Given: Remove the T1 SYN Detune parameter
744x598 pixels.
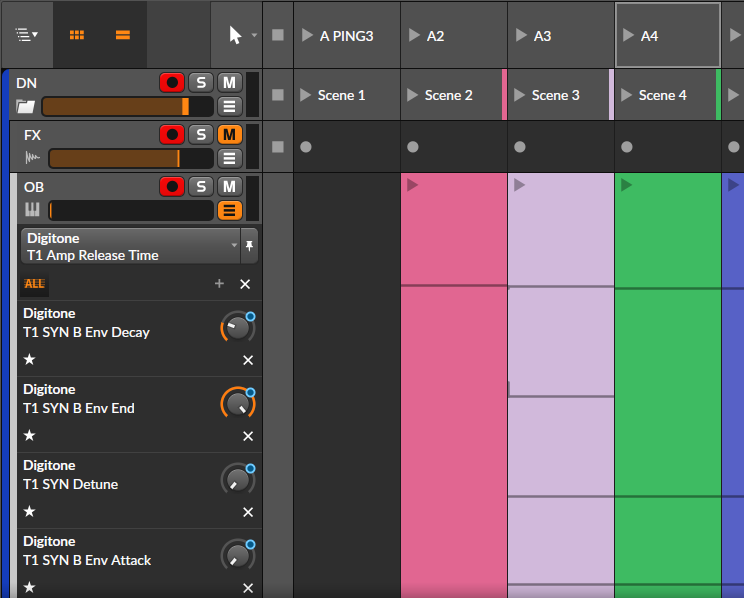Looking at the screenshot, I should click(248, 512).
